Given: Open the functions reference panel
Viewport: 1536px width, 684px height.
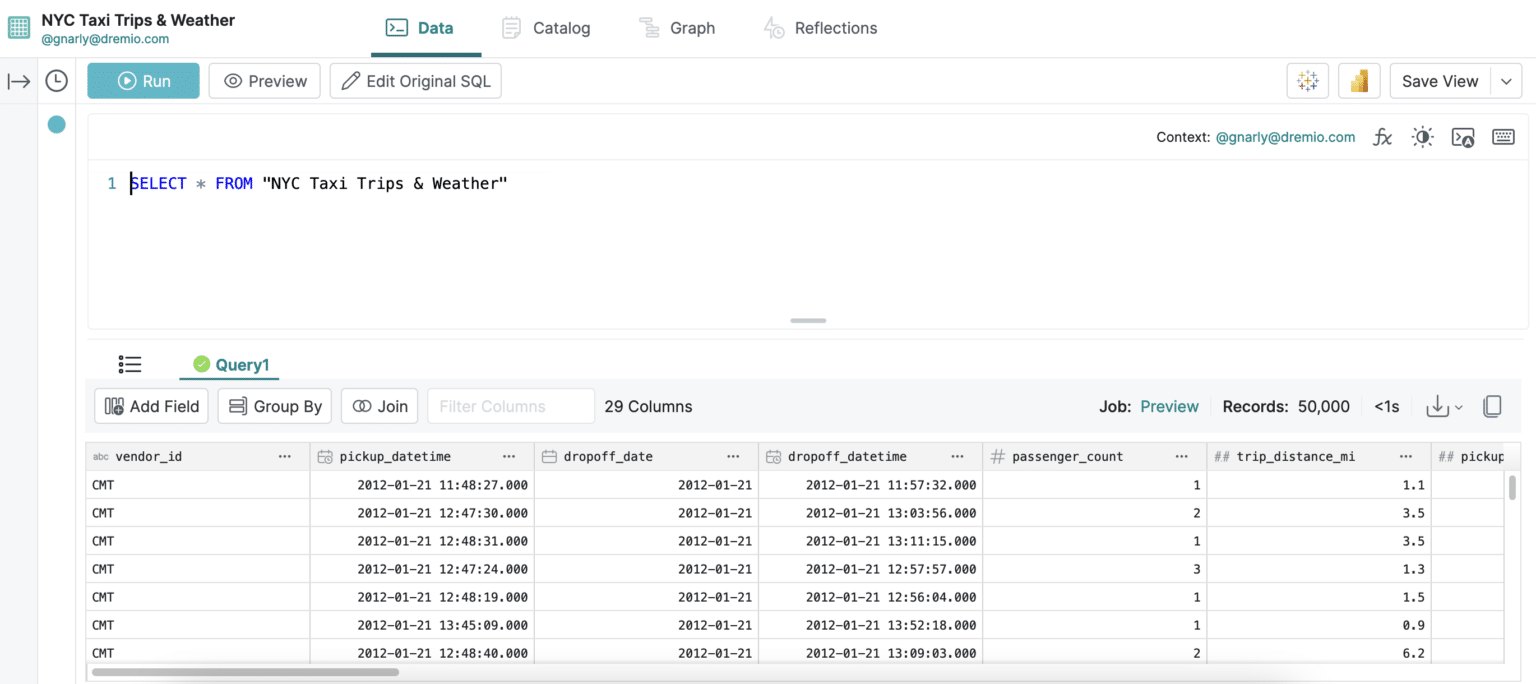Looking at the screenshot, I should tap(1382, 137).
